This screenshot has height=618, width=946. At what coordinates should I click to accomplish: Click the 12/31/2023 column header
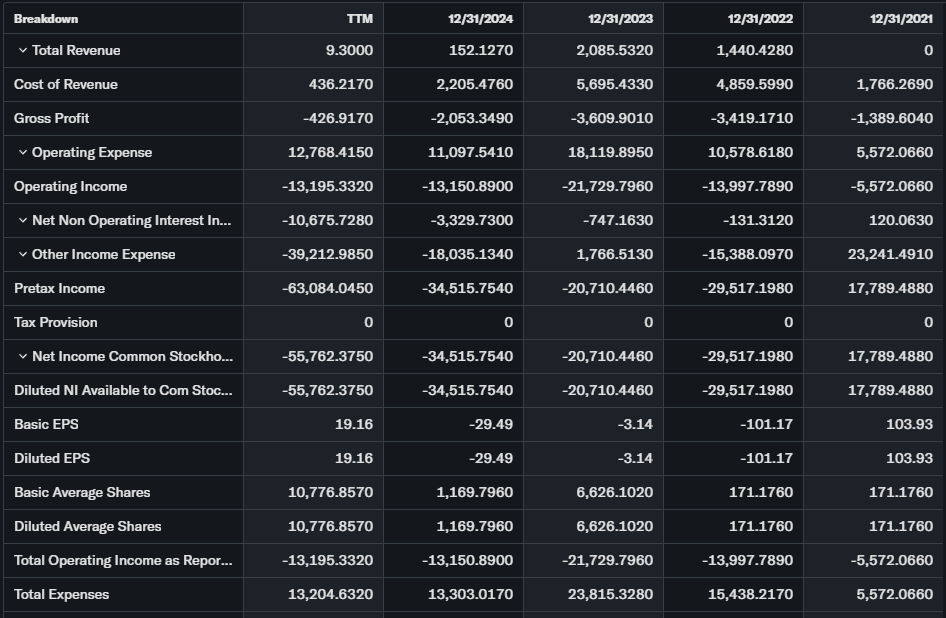[621, 18]
